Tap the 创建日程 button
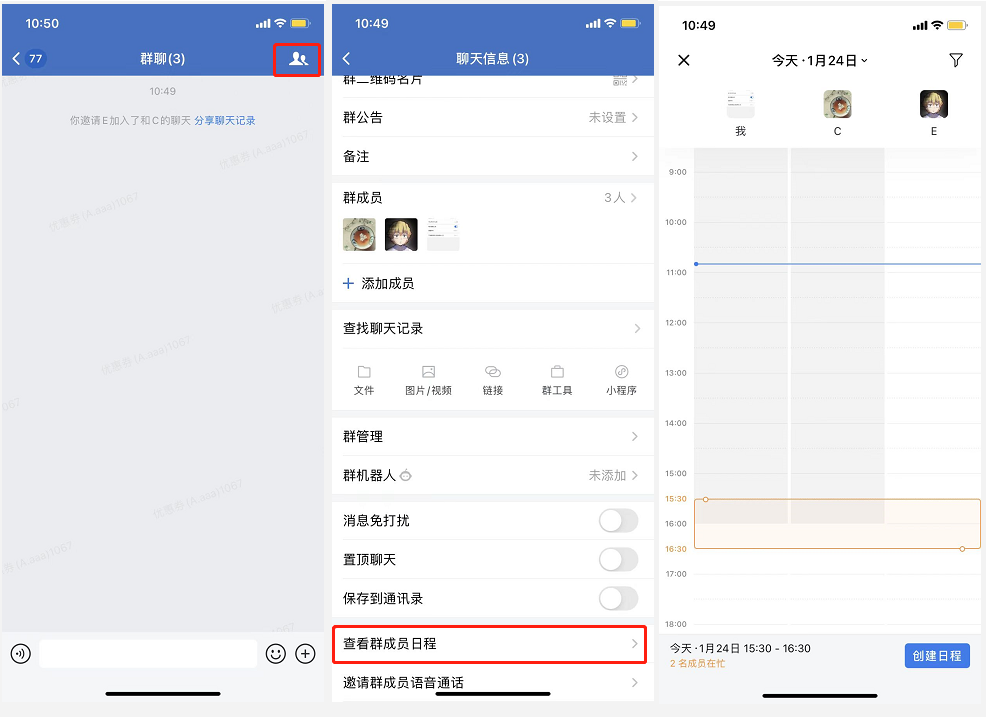This screenshot has width=986, height=717. pos(936,656)
